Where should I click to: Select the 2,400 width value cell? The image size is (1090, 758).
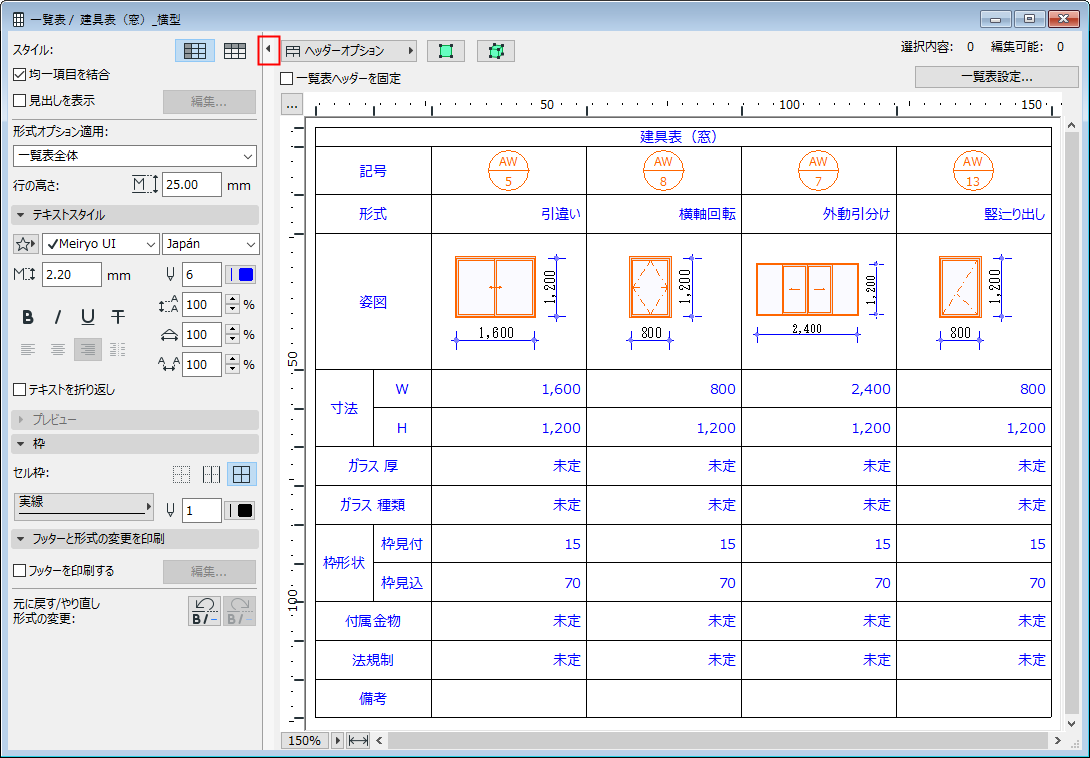[819, 389]
